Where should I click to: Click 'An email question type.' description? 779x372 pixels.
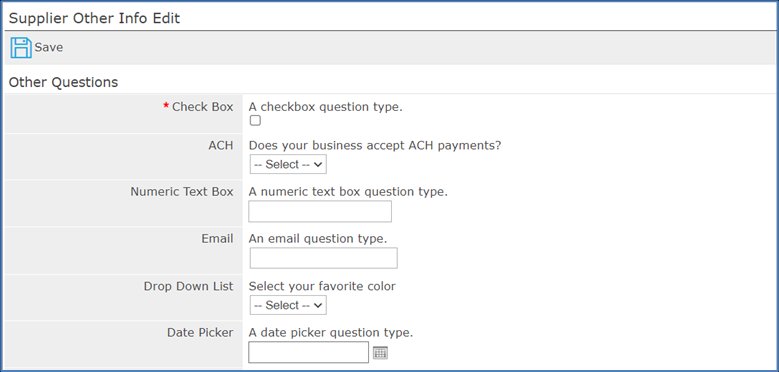click(317, 238)
